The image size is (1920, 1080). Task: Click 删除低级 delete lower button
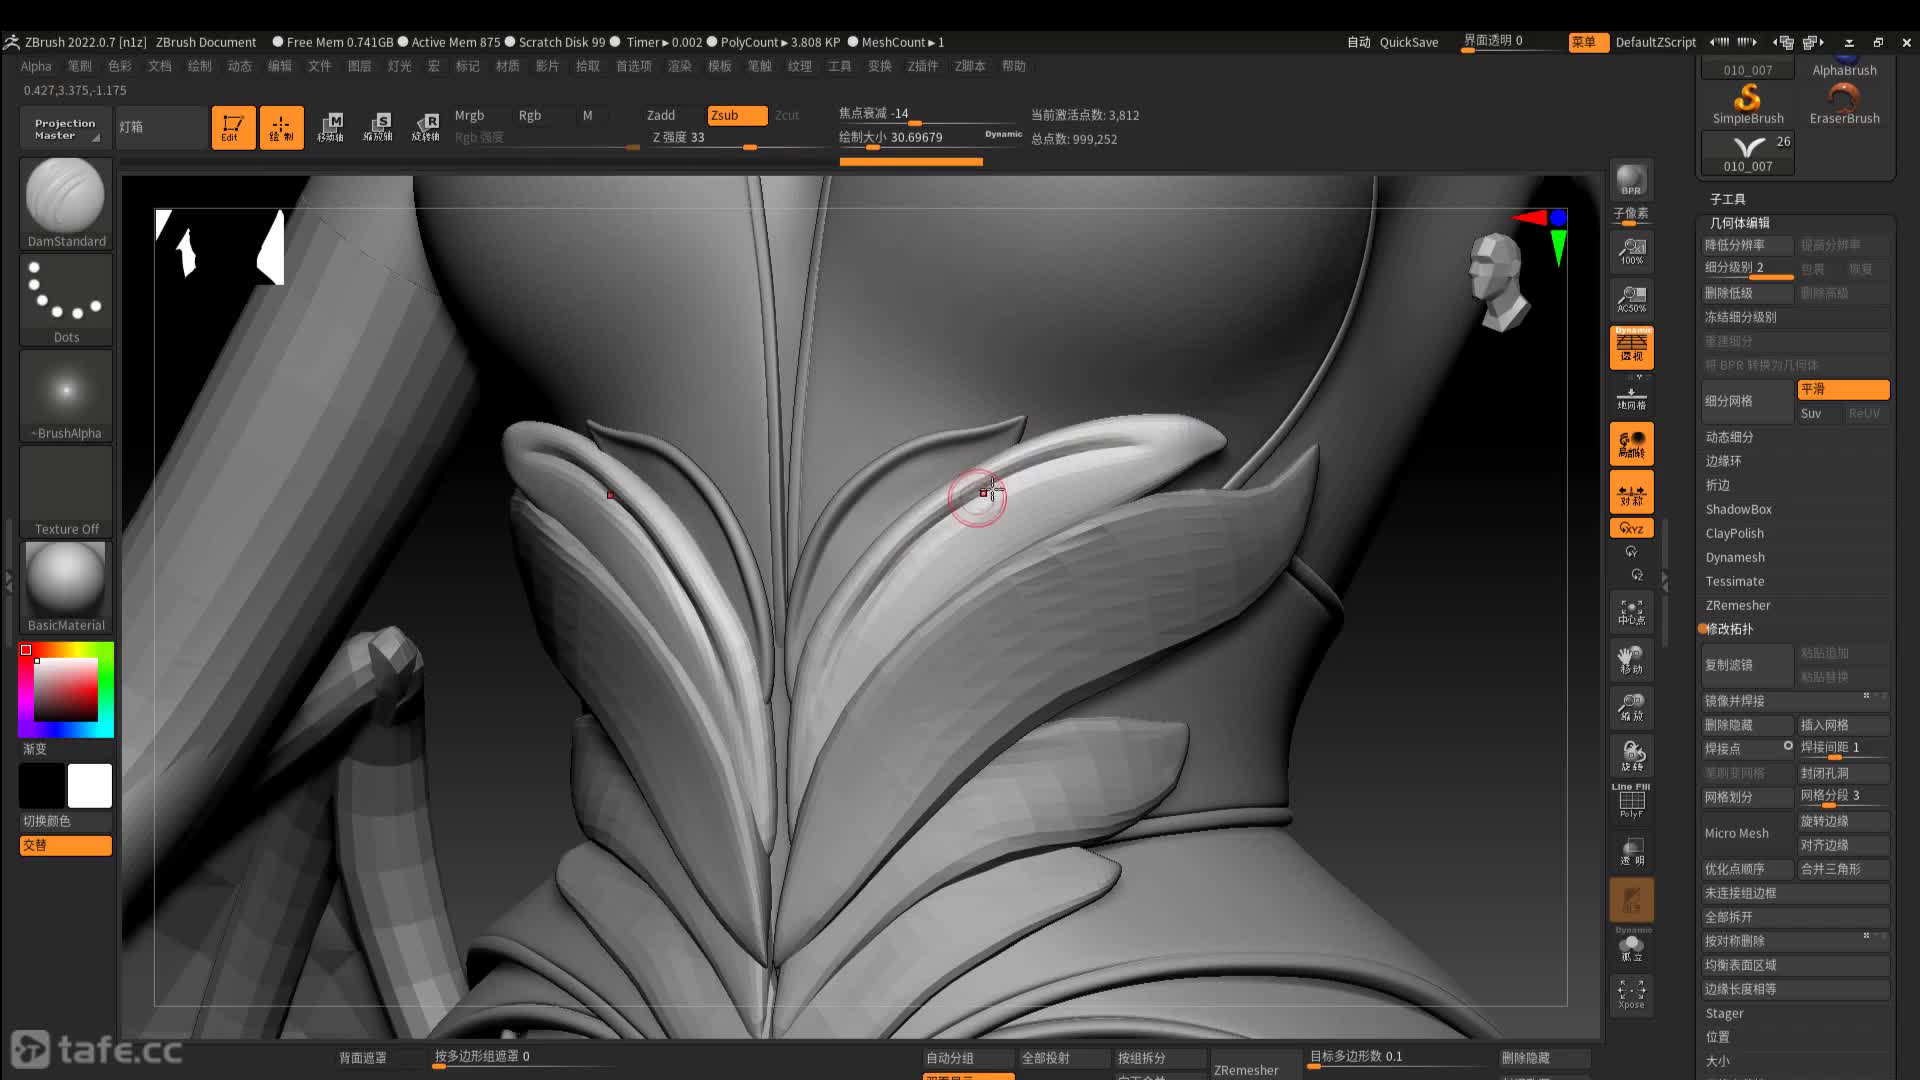1748,293
